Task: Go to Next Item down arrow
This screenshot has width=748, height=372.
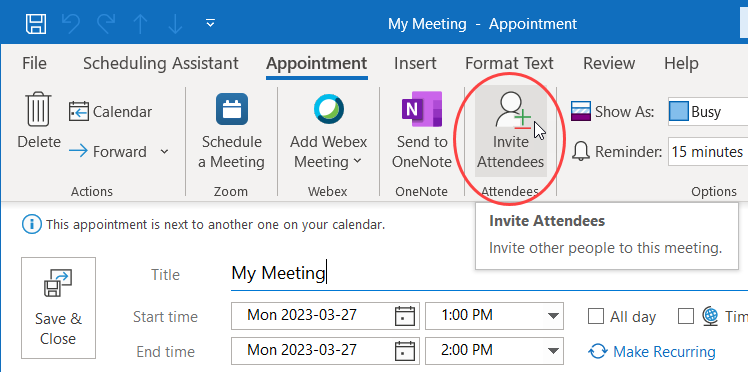Action: click(x=175, y=23)
